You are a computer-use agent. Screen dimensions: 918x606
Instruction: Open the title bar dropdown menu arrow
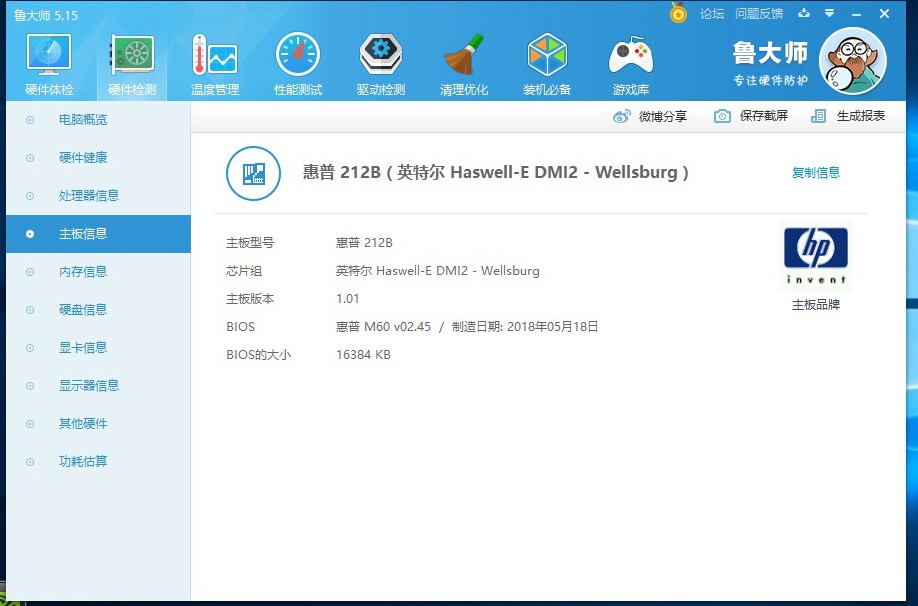[830, 13]
